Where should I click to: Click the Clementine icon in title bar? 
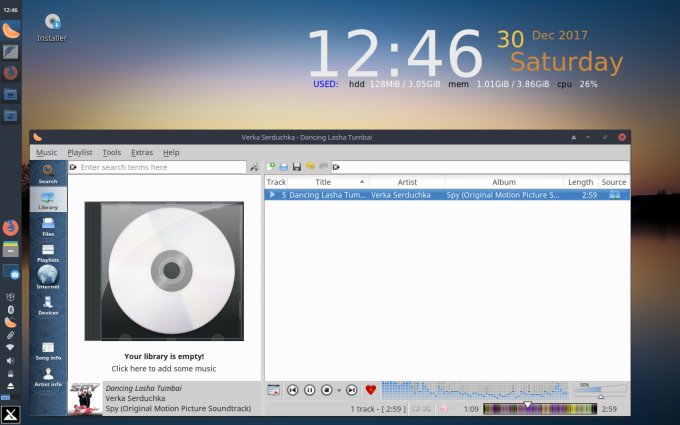38,137
